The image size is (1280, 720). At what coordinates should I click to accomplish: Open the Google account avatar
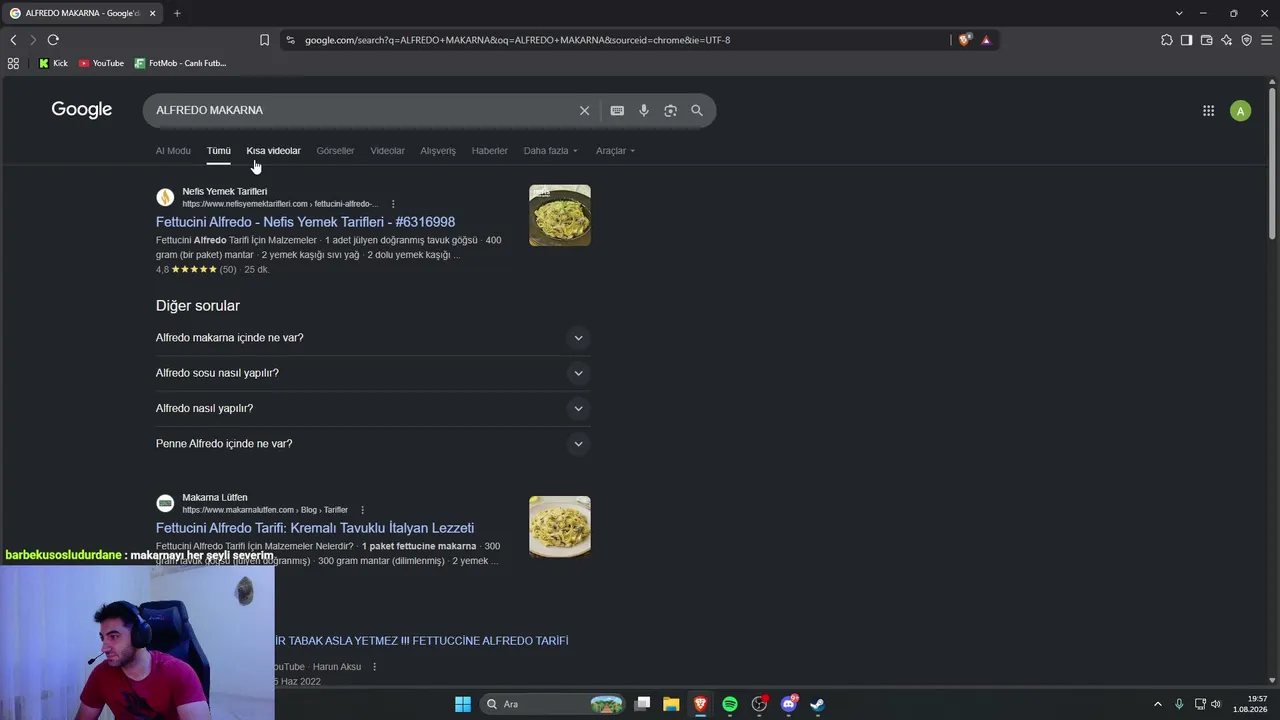[1240, 111]
